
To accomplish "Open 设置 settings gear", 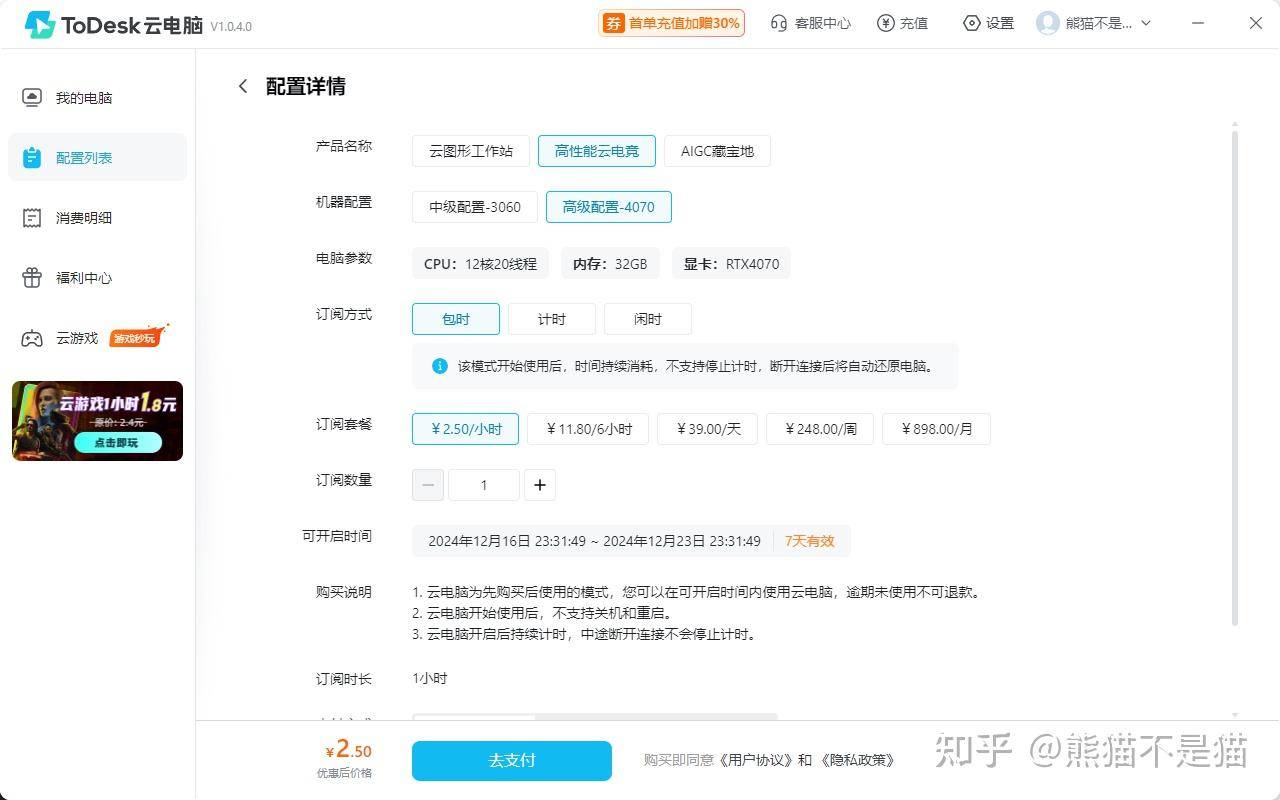I will pyautogui.click(x=988, y=23).
